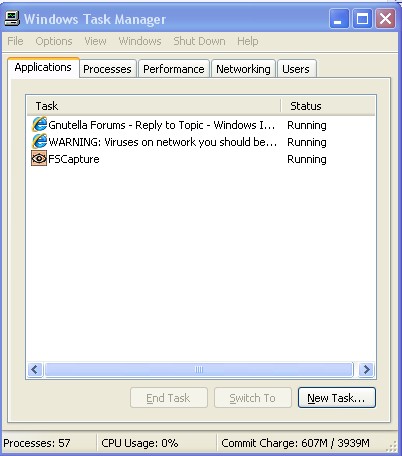Screen dimensions: 402x456
Task: Open the View menu
Action: pyautogui.click(x=95, y=41)
